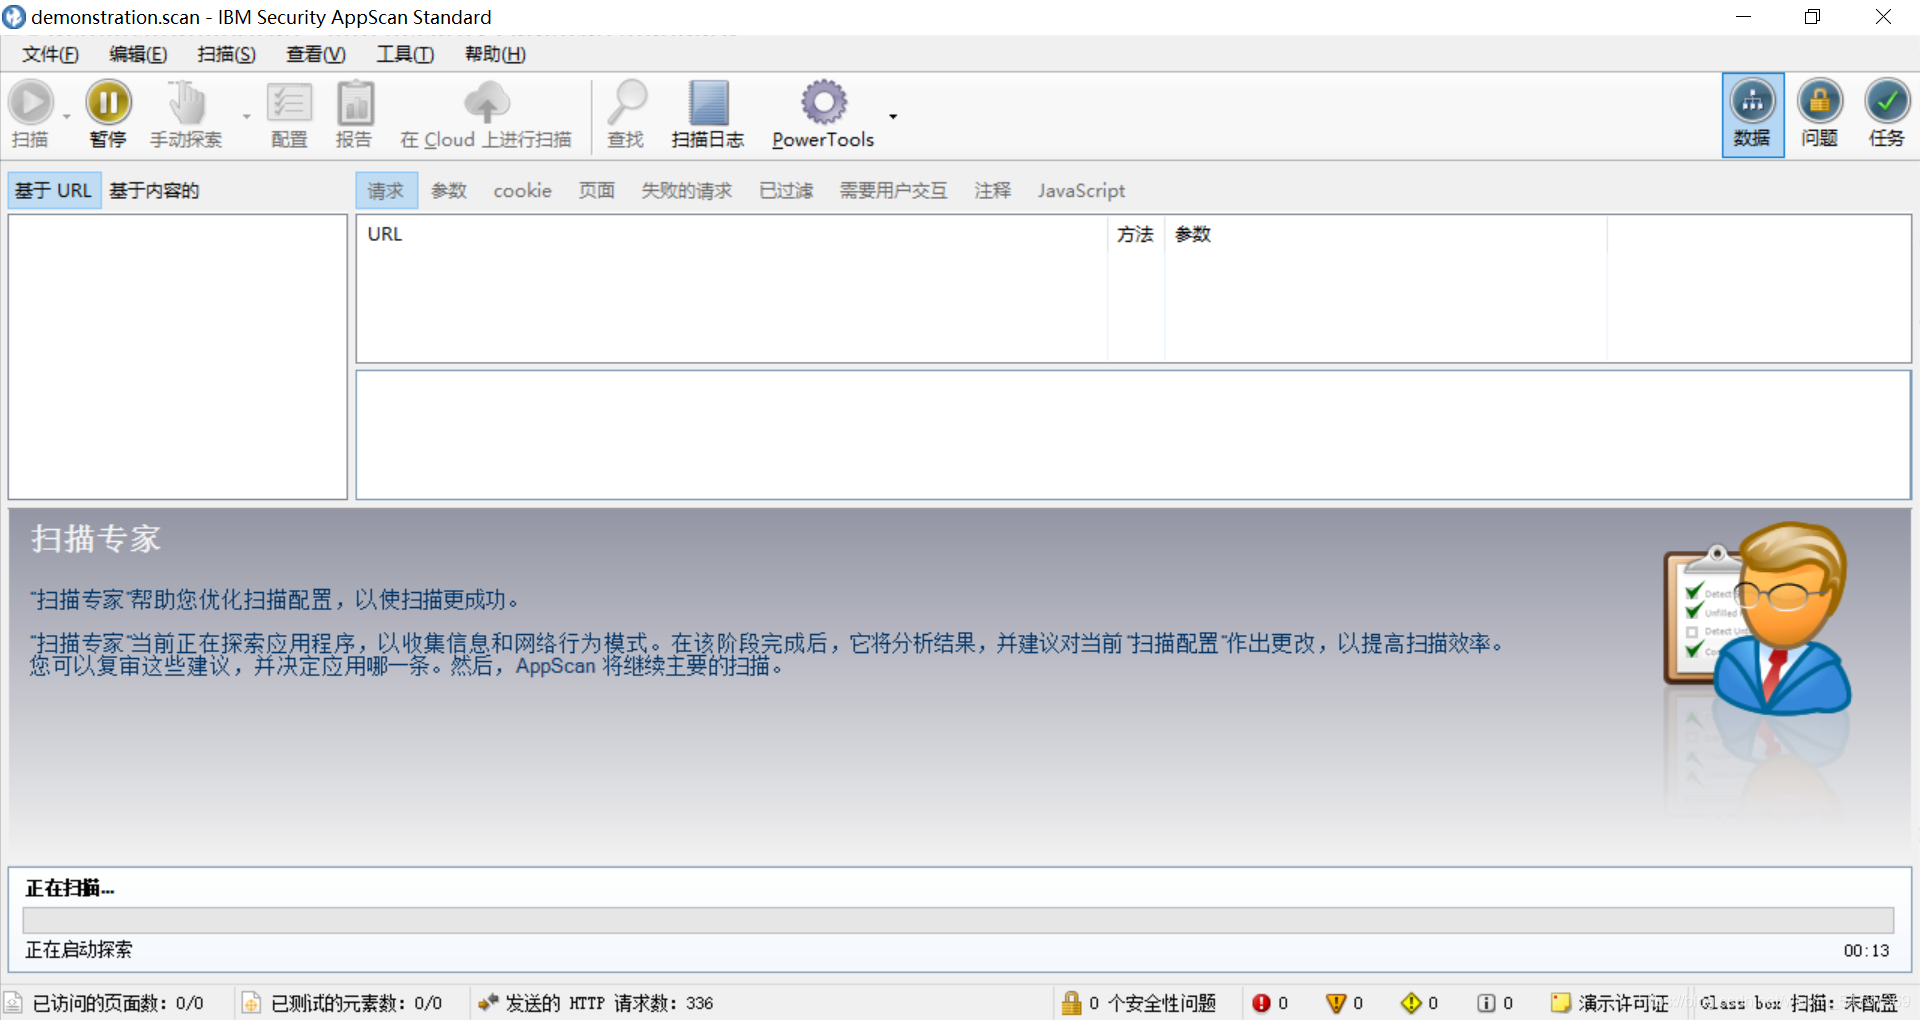Click the high severity red icon
The height and width of the screenshot is (1020, 1920).
coord(1261,1003)
